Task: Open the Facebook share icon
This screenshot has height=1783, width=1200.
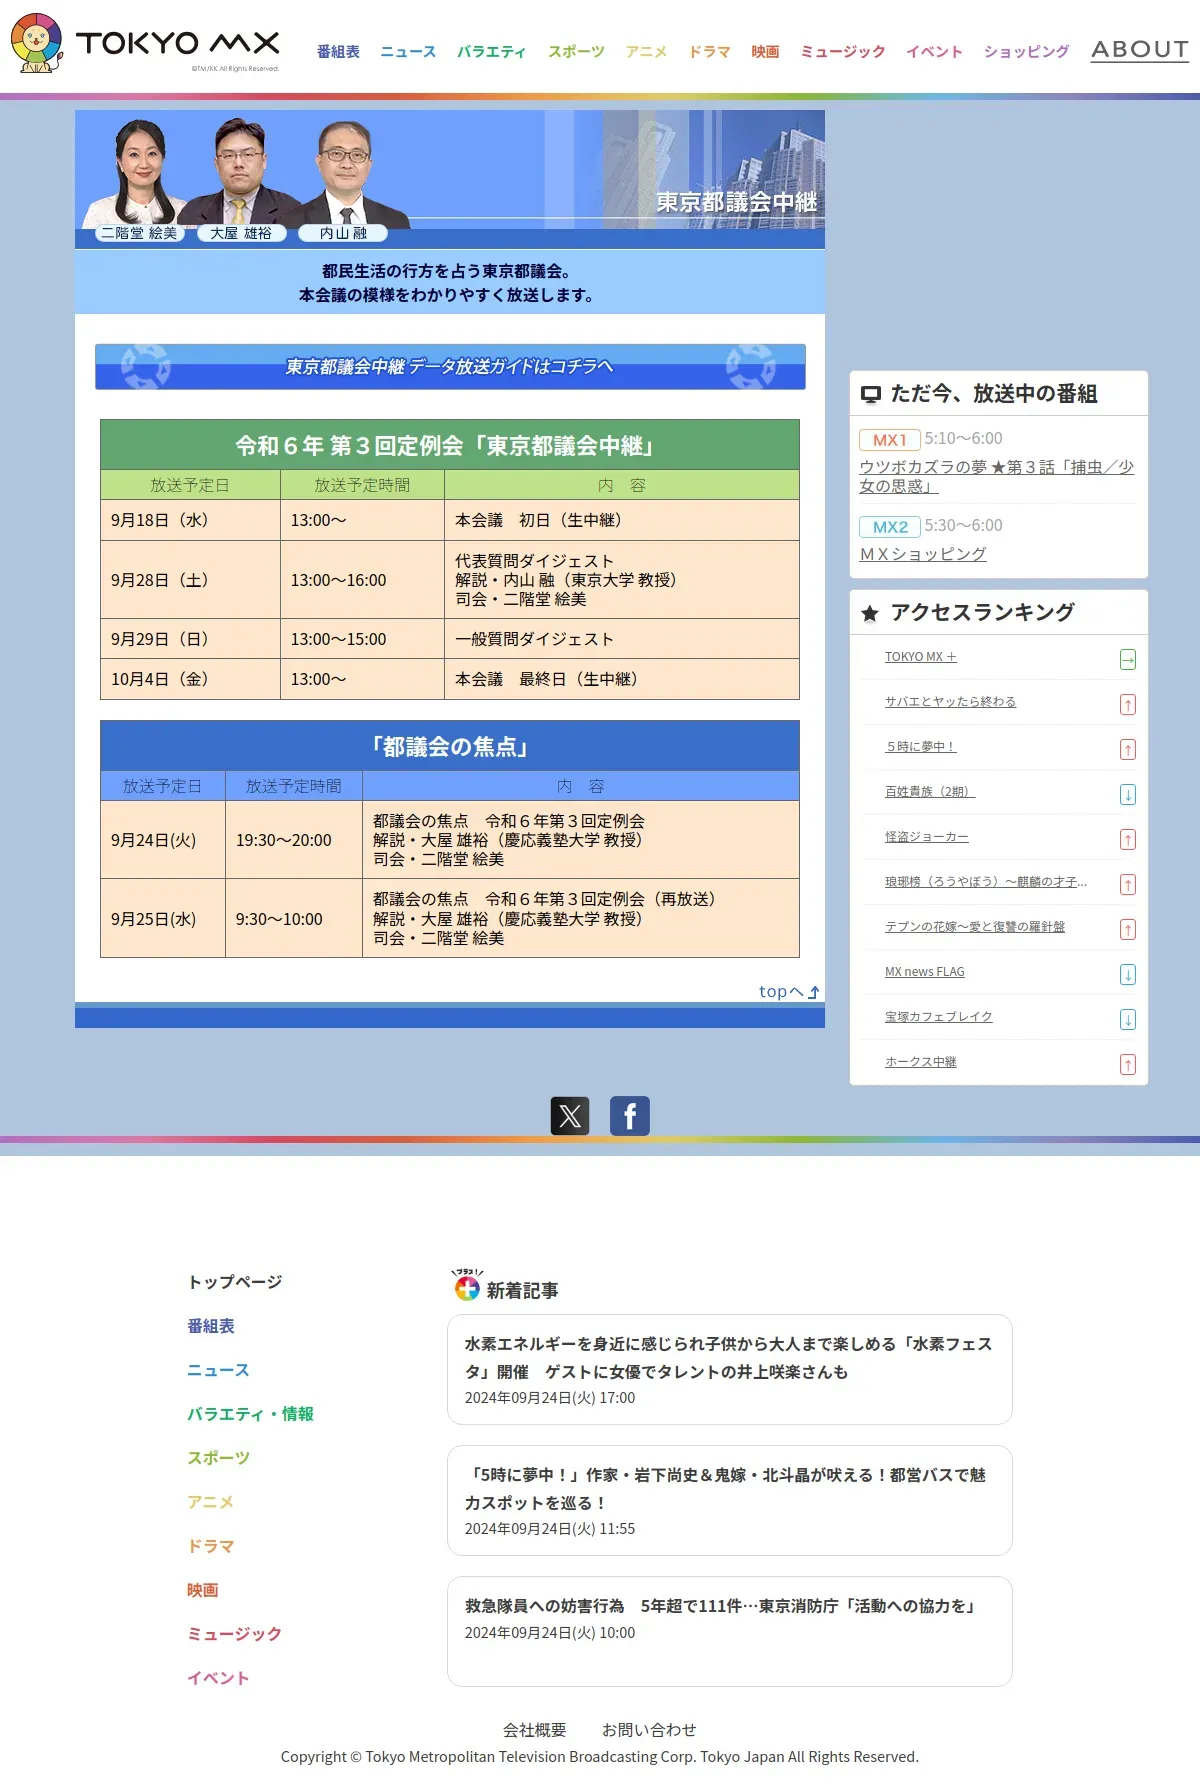Action: (x=630, y=1116)
